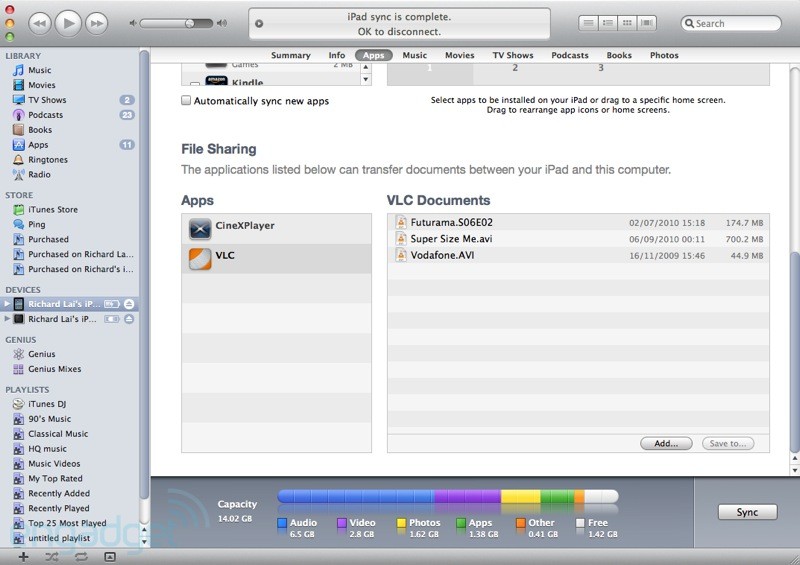Switch to the Music tab
This screenshot has height=565, width=800.
coord(415,55)
